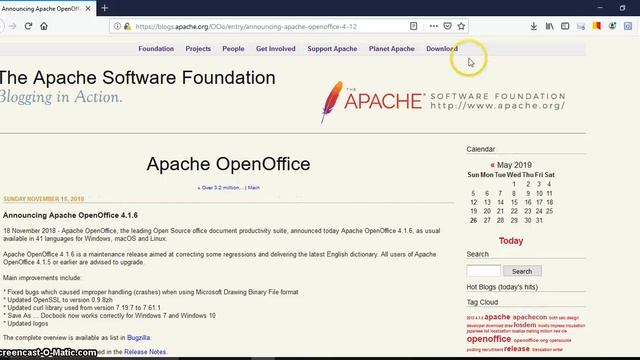Open a new tab with plus button
The image size is (640, 360).
pyautogui.click(x=104, y=8)
